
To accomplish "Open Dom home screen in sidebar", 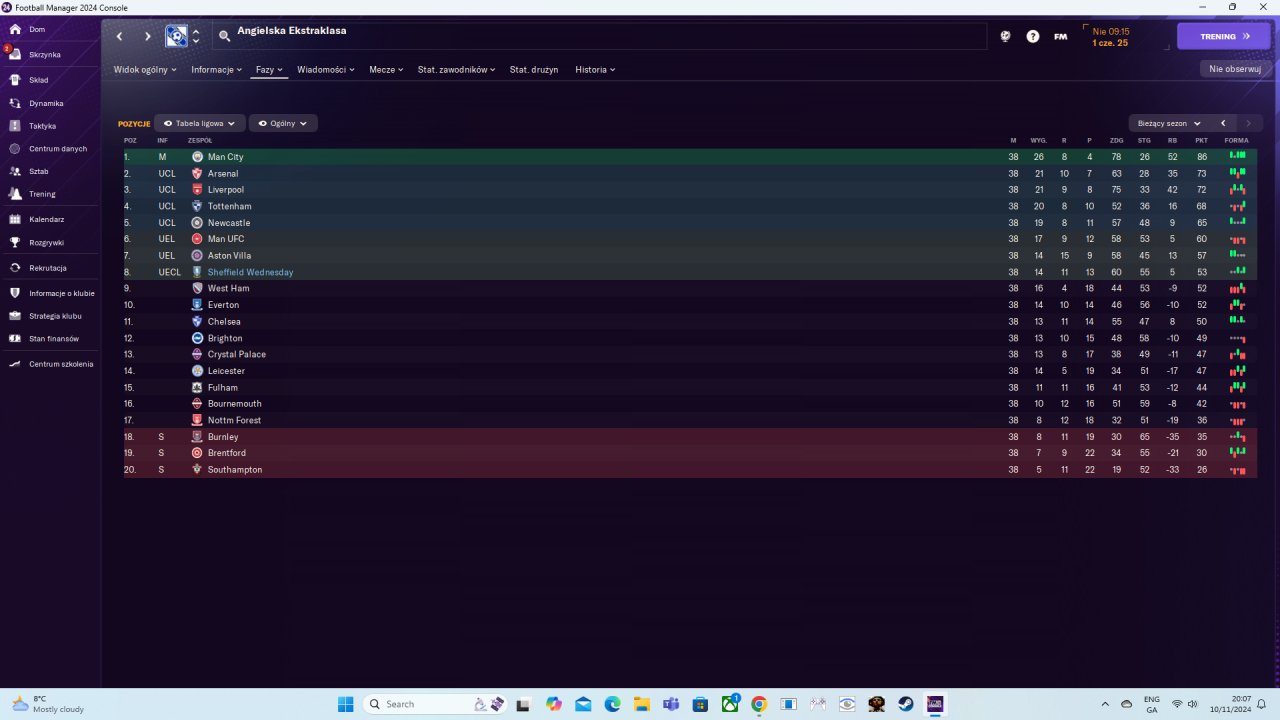I will pyautogui.click(x=36, y=30).
